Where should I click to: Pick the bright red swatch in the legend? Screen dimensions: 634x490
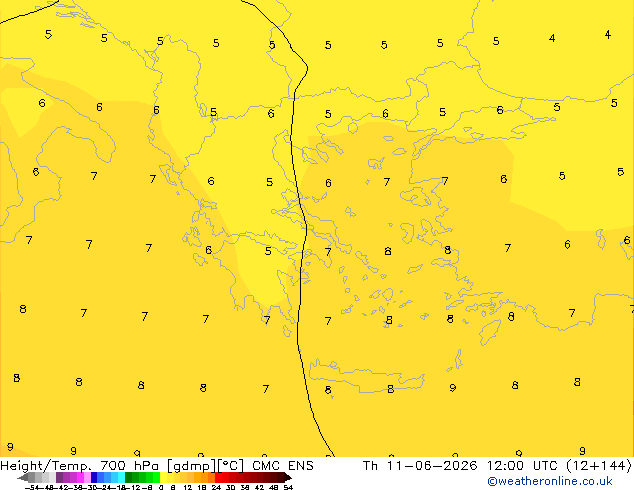click(x=218, y=477)
